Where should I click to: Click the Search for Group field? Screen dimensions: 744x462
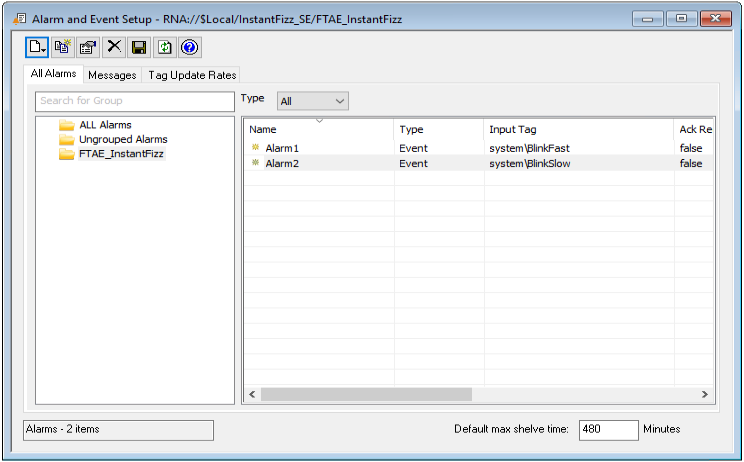click(135, 101)
